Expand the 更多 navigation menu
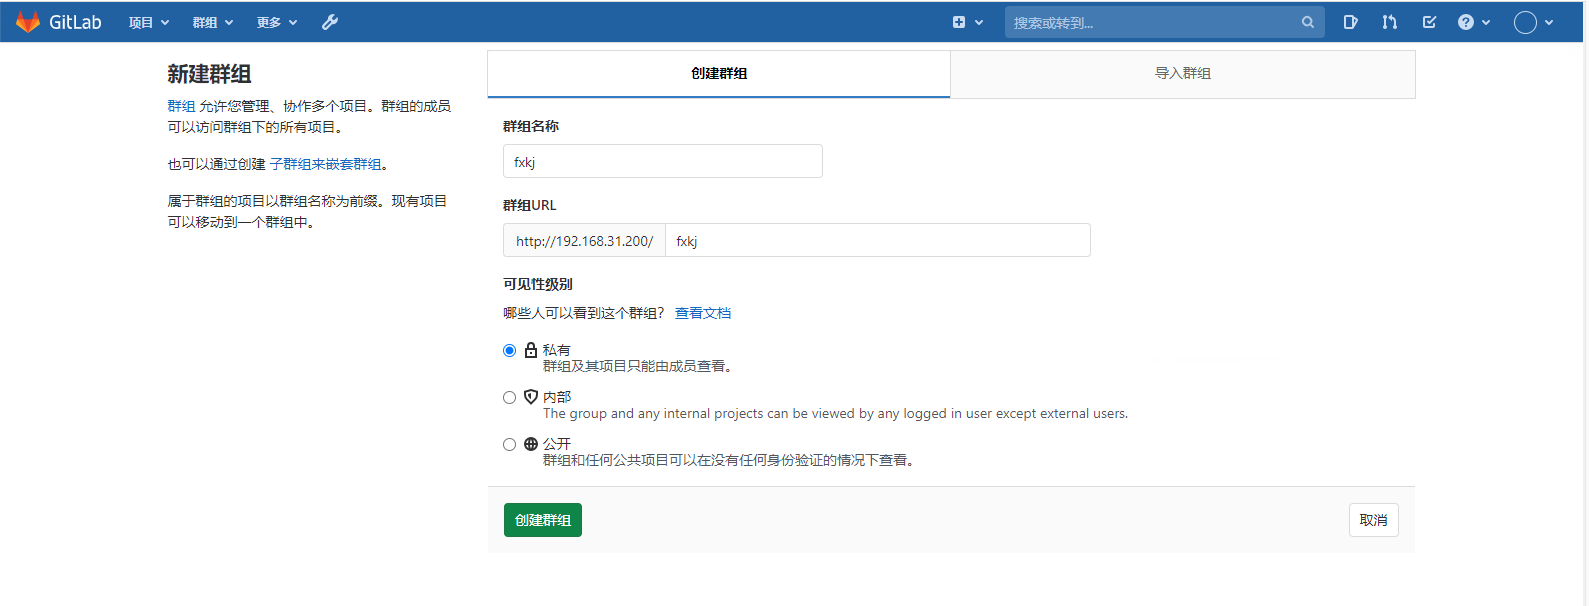Image resolution: width=1589 pixels, height=606 pixels. [277, 22]
